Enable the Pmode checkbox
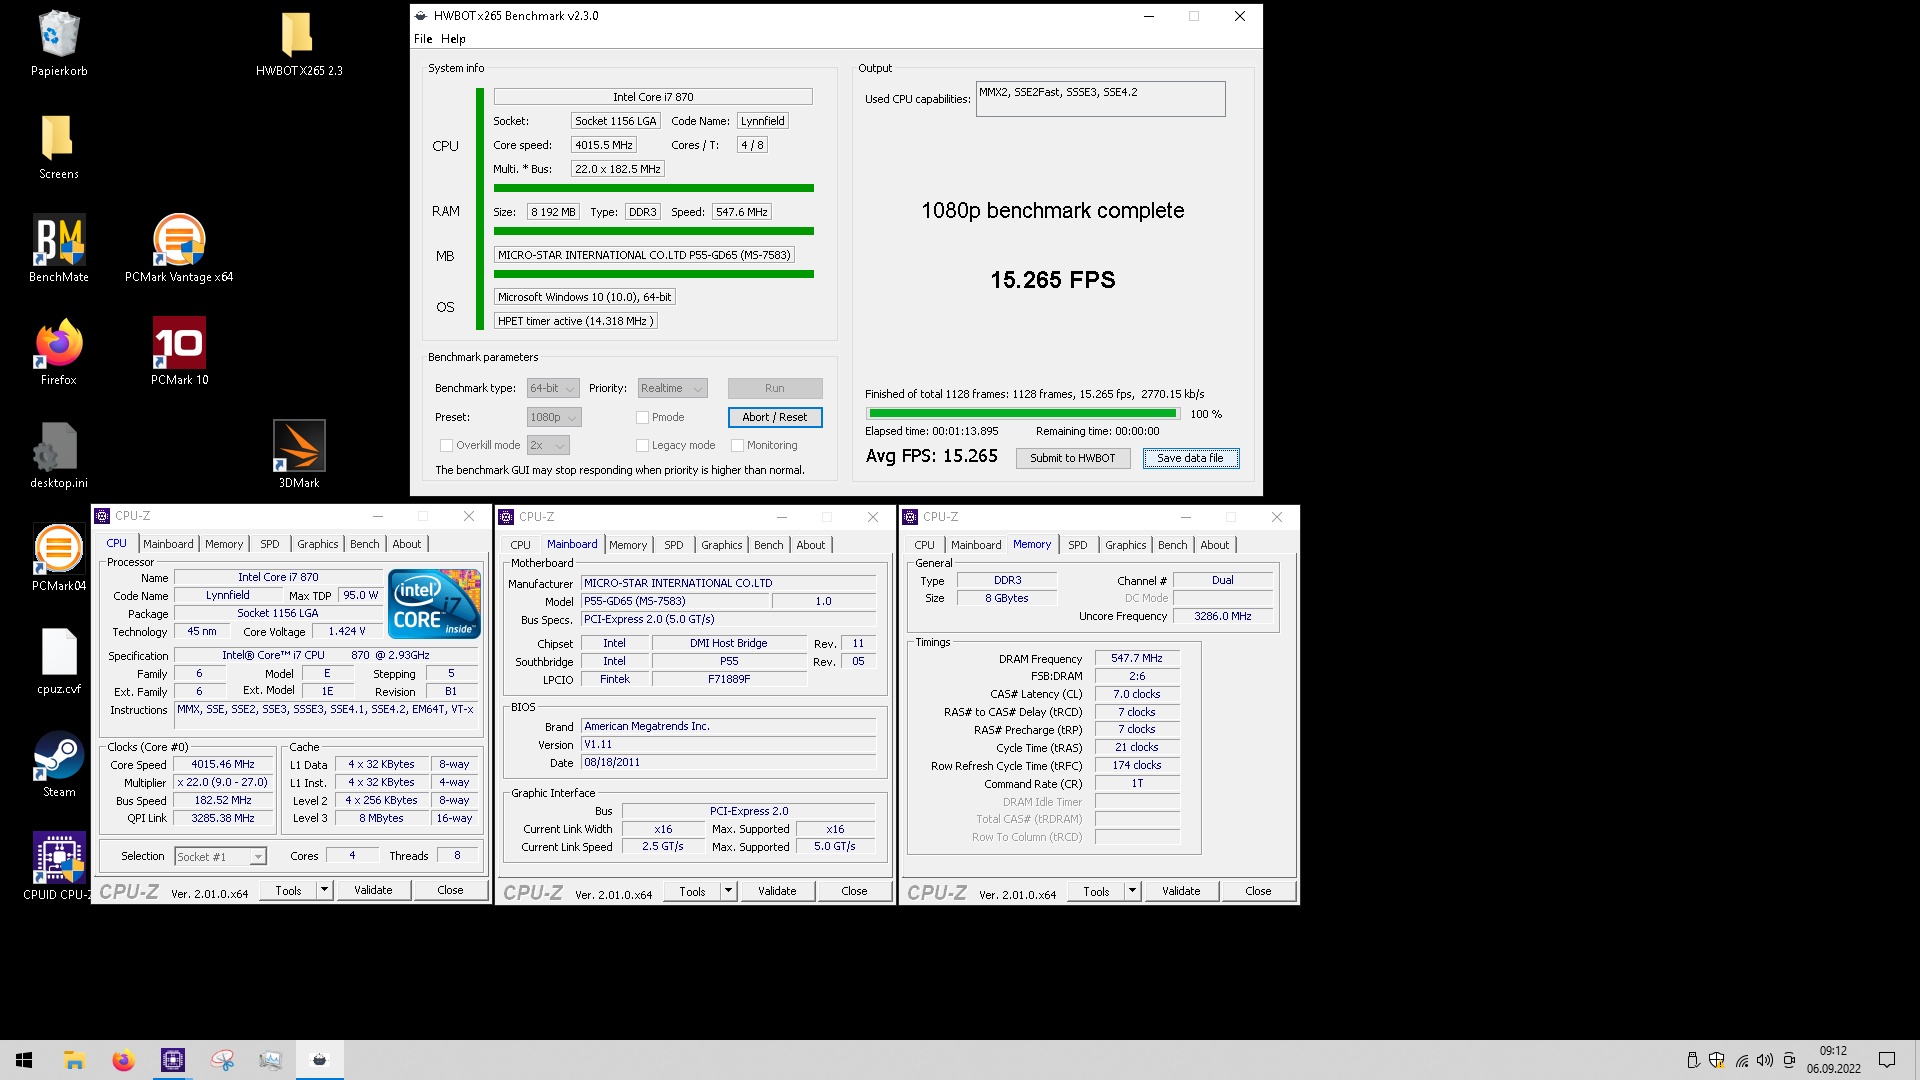Viewport: 1920px width, 1080px height. (642, 417)
